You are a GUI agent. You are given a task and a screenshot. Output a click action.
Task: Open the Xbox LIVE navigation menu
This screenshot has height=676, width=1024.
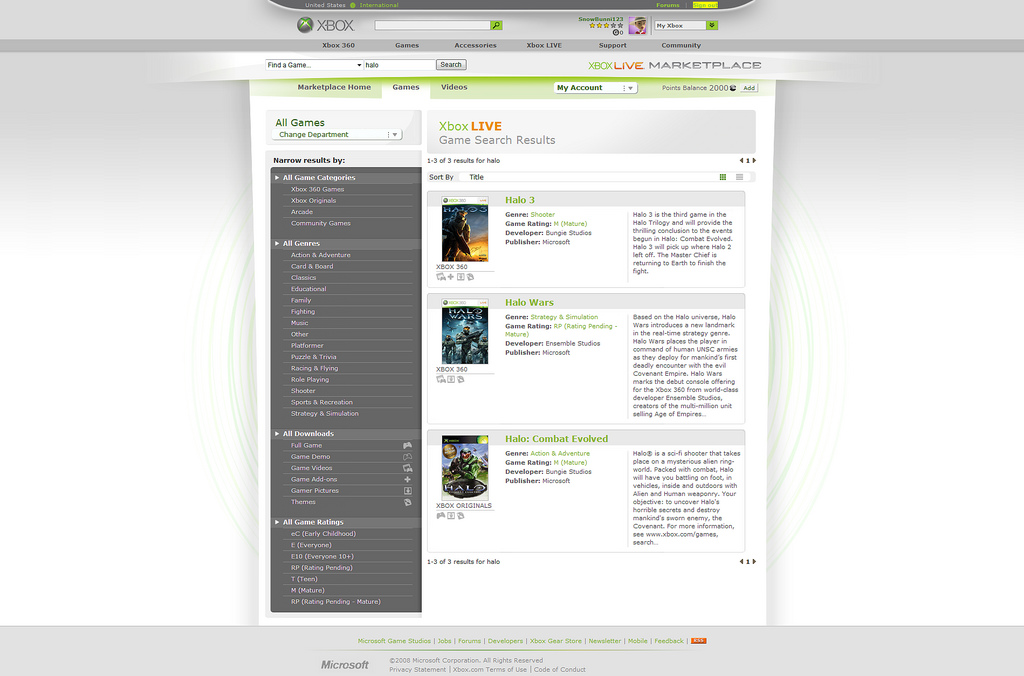(544, 46)
